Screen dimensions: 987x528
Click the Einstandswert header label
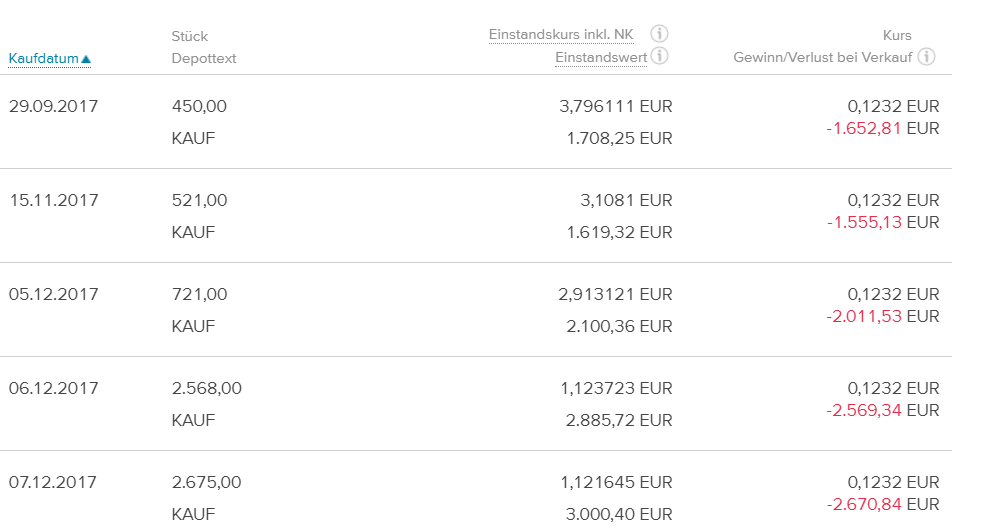coord(601,58)
